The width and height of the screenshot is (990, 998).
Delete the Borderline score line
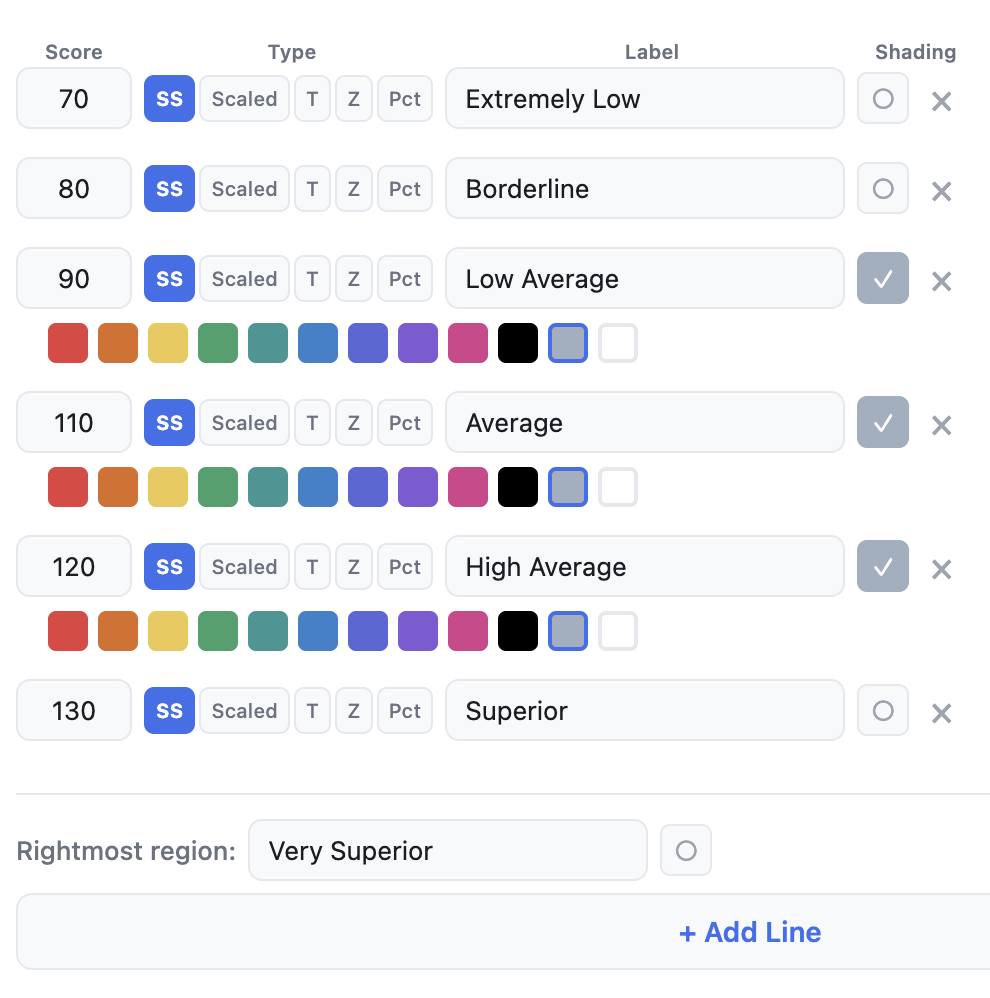(941, 190)
